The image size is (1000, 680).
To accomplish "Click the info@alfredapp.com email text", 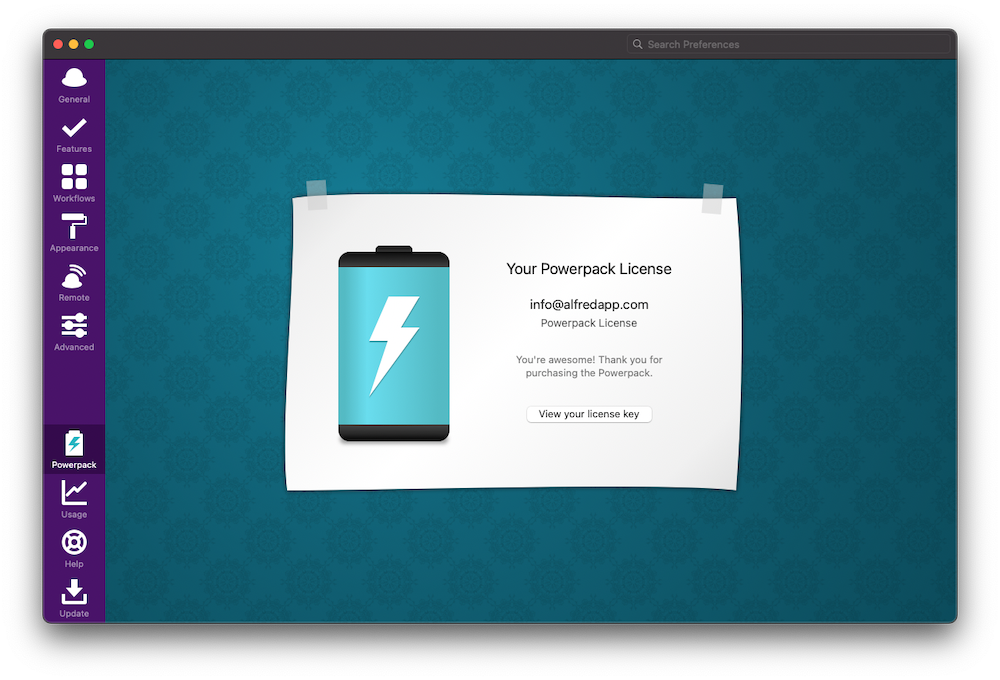I will pyautogui.click(x=589, y=305).
